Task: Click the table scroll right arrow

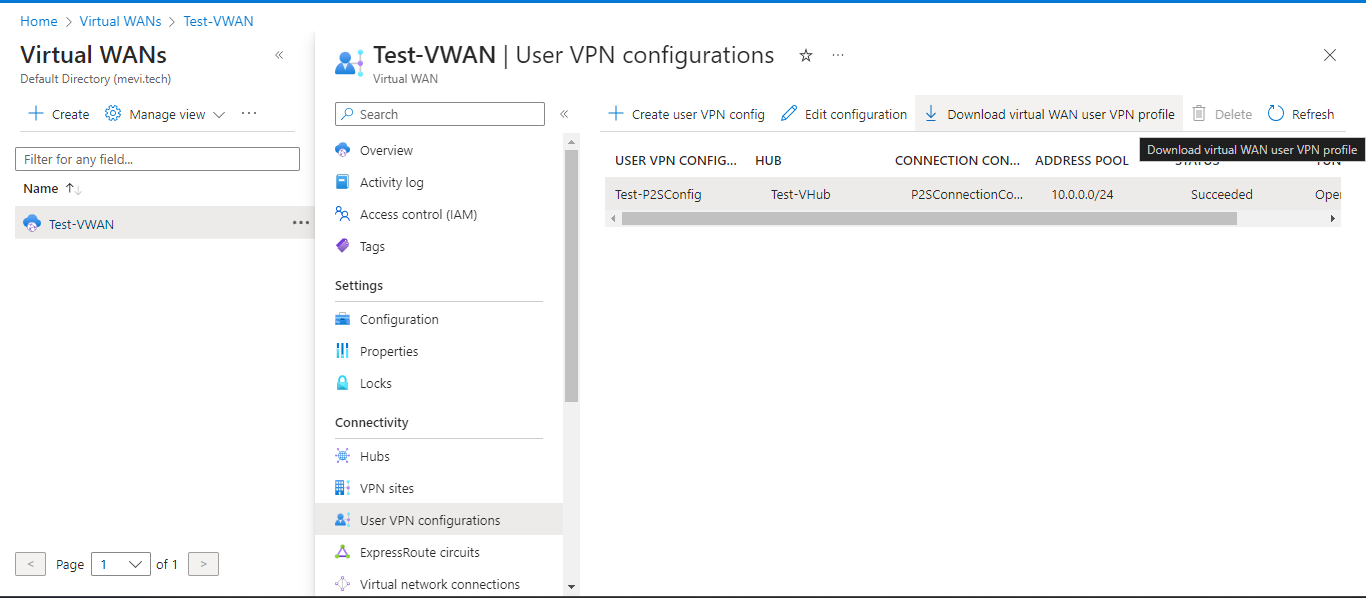Action: tap(1332, 218)
